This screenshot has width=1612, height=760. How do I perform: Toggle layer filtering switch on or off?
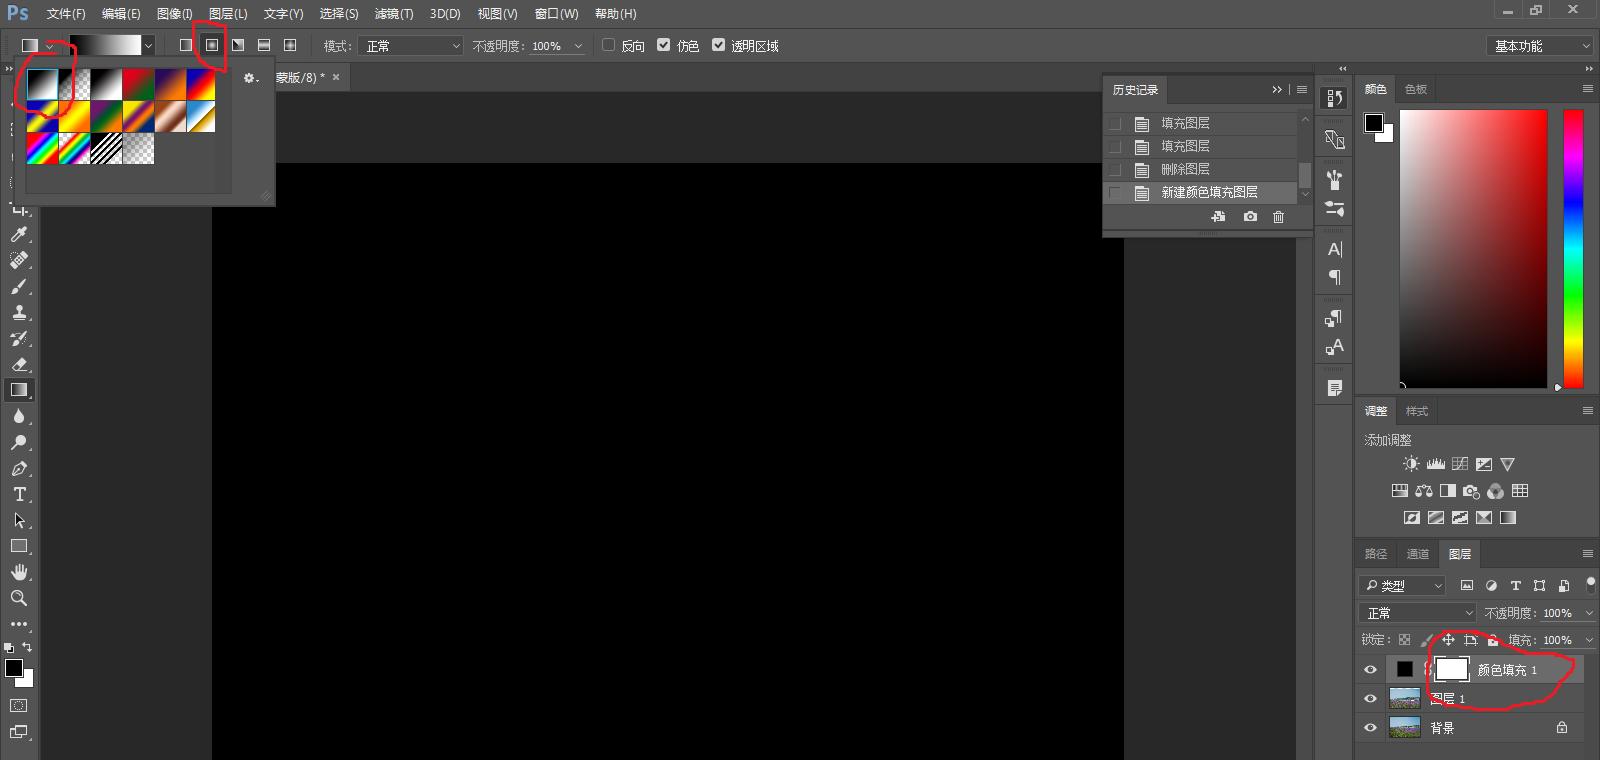1590,585
